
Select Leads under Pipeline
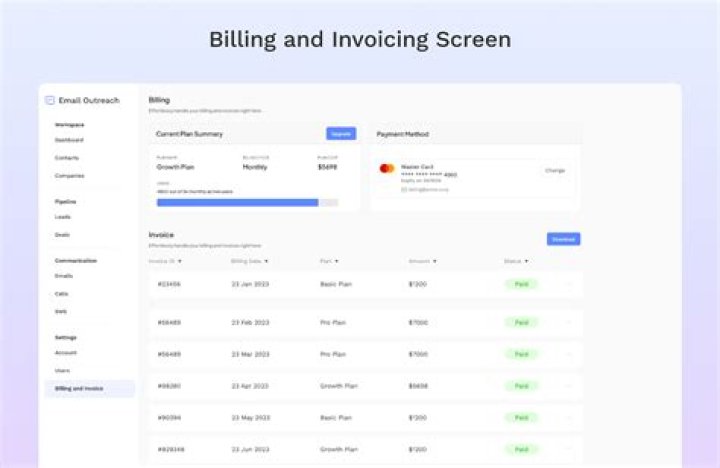click(63, 216)
